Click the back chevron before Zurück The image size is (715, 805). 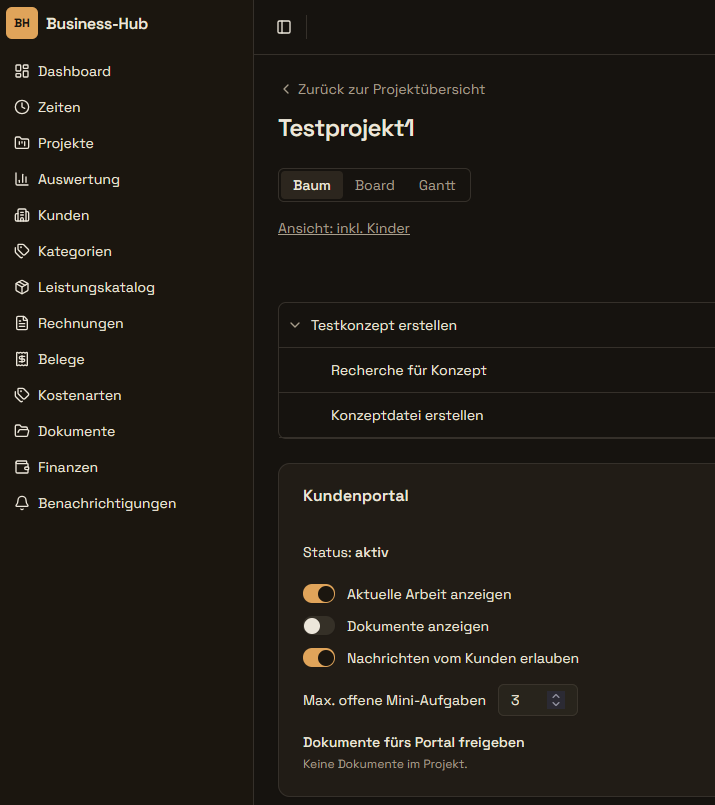tap(286, 89)
